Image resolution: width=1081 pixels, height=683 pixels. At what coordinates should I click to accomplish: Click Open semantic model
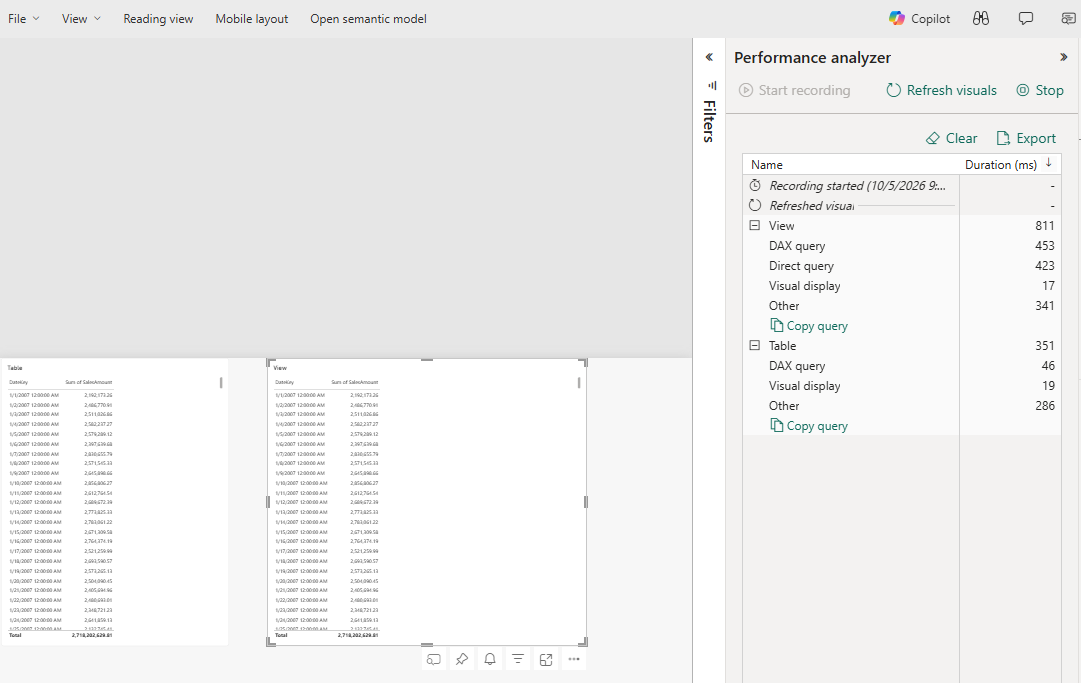pyautogui.click(x=368, y=19)
